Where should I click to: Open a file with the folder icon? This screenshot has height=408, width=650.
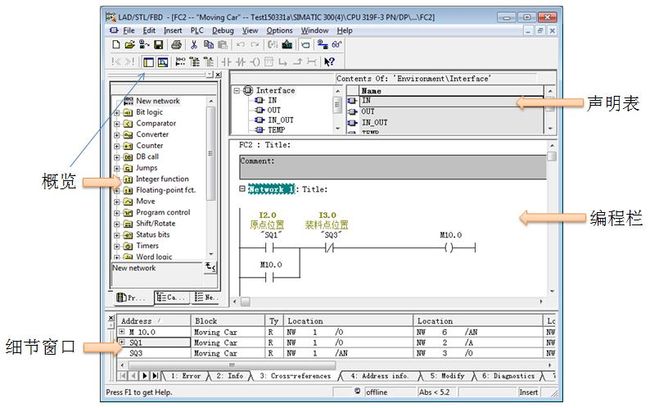[x=130, y=44]
